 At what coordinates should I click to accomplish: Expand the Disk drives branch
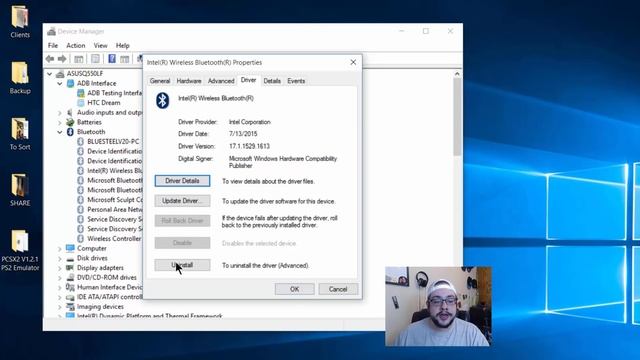coord(60,258)
